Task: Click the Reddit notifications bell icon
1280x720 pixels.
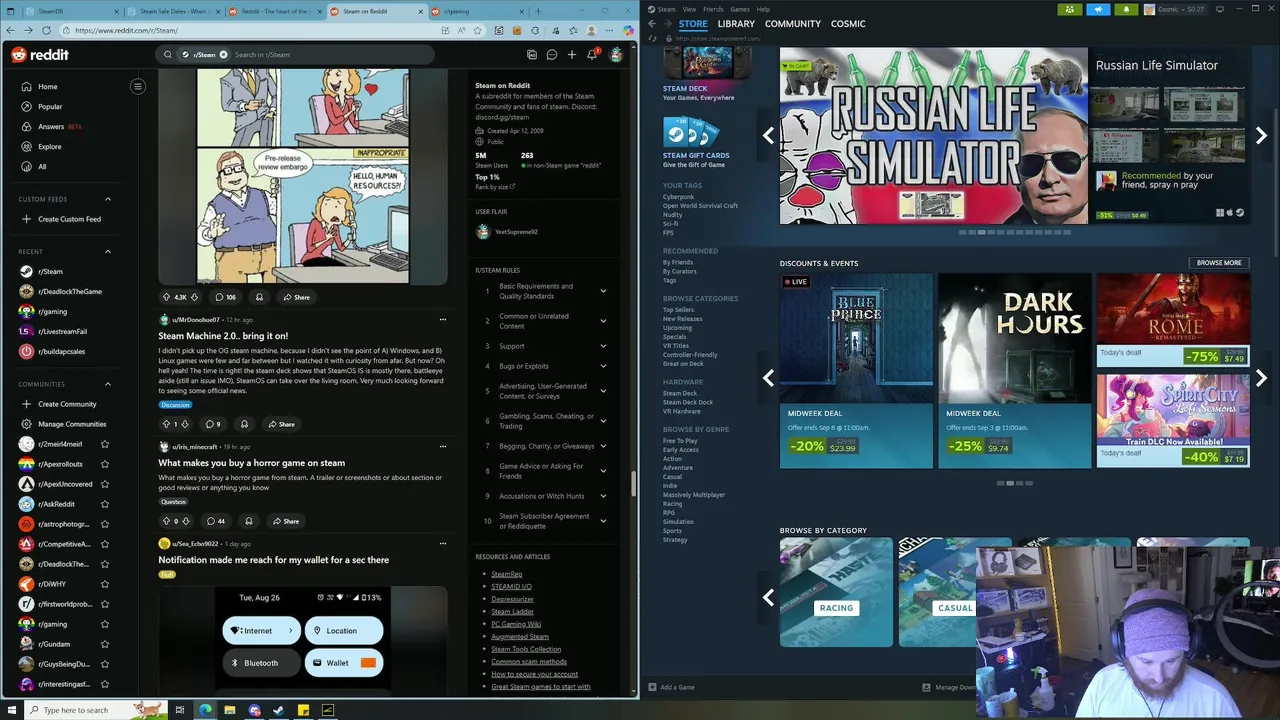Action: click(592, 55)
